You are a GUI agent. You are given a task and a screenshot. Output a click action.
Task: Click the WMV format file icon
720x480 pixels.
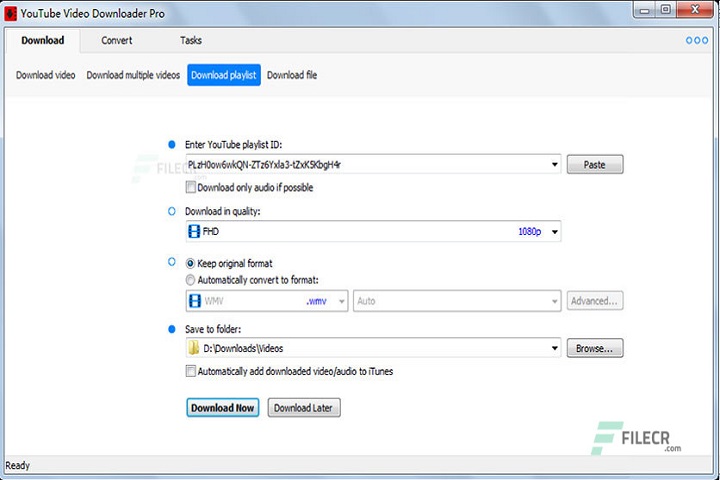[194, 300]
